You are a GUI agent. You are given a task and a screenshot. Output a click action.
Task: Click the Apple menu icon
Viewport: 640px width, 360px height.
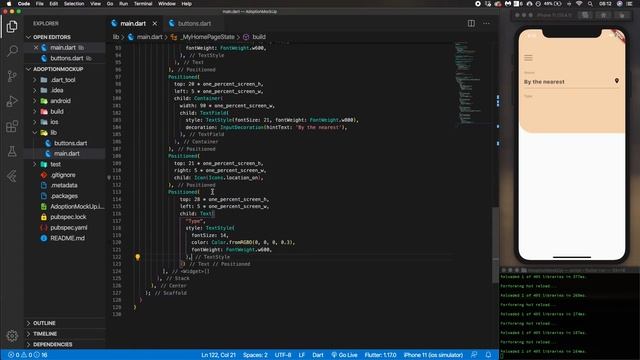[9, 4]
